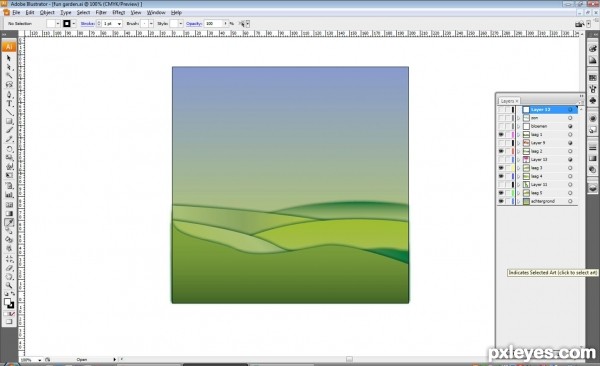This screenshot has height=366, width=600.
Task: Click the Stroke link in control bar
Action: point(87,24)
